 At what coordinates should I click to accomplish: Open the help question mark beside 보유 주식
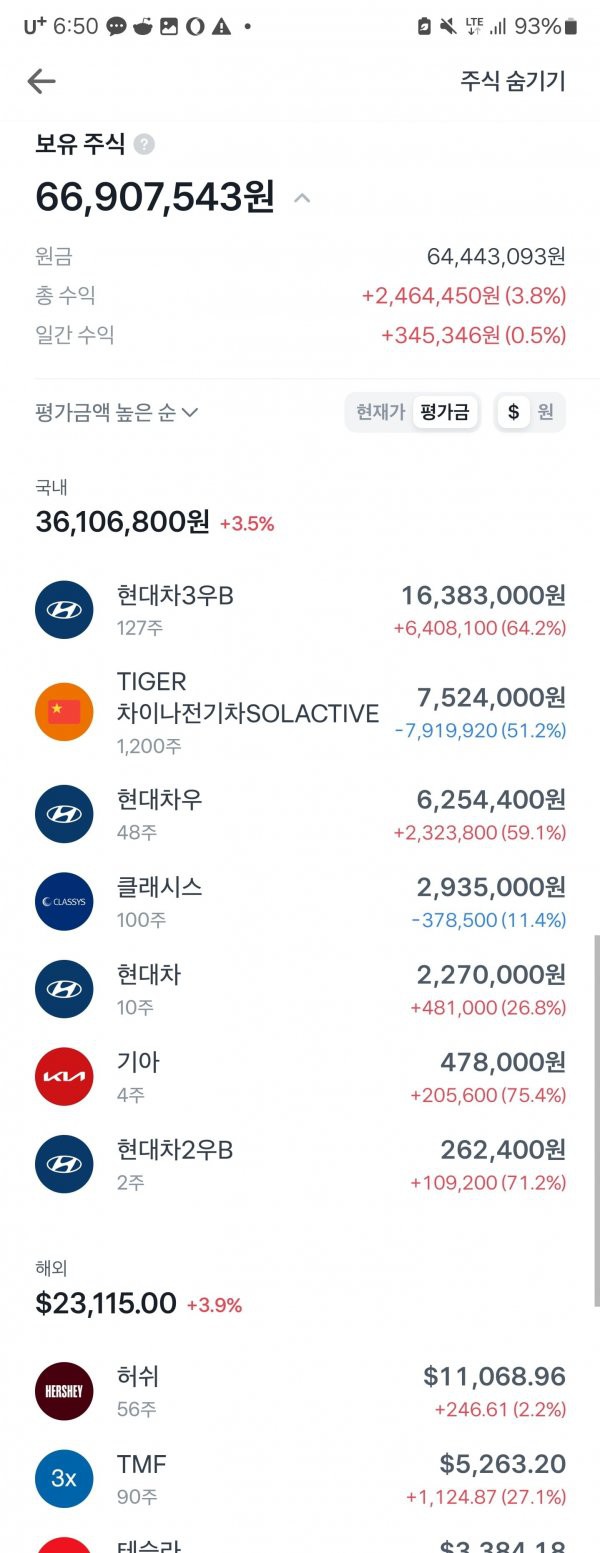144,145
